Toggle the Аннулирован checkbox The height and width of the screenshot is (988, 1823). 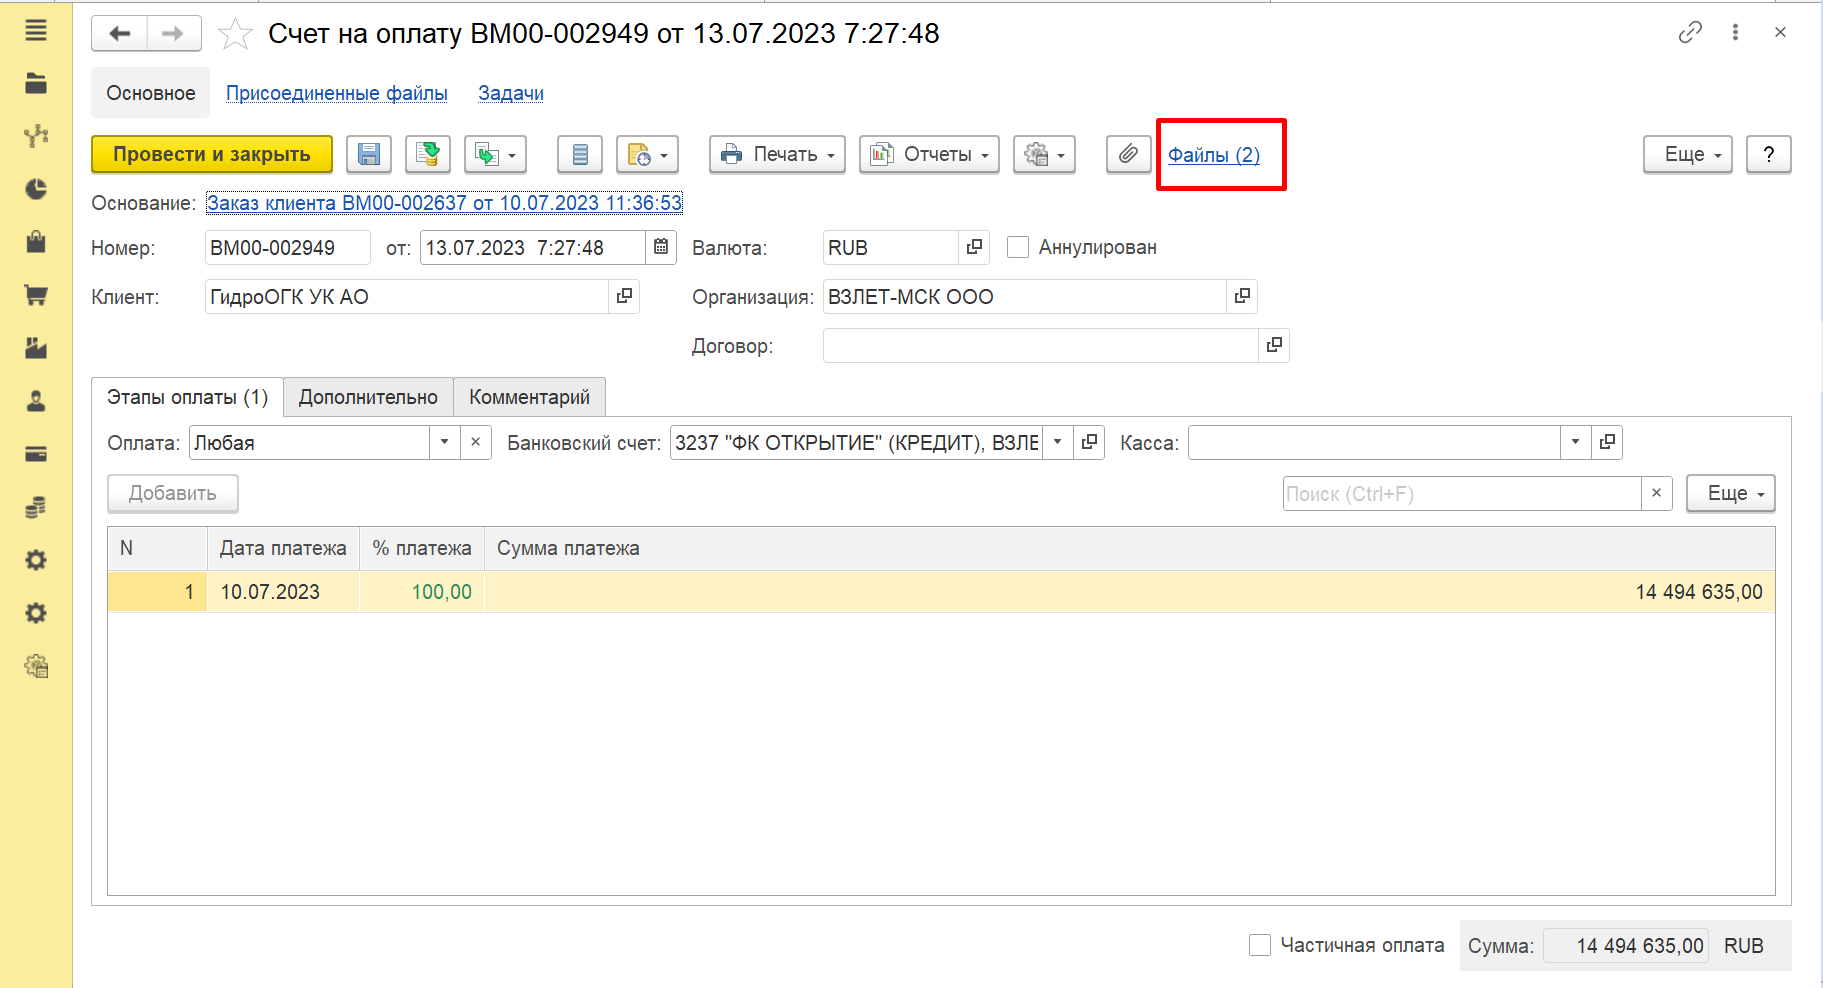(1018, 247)
